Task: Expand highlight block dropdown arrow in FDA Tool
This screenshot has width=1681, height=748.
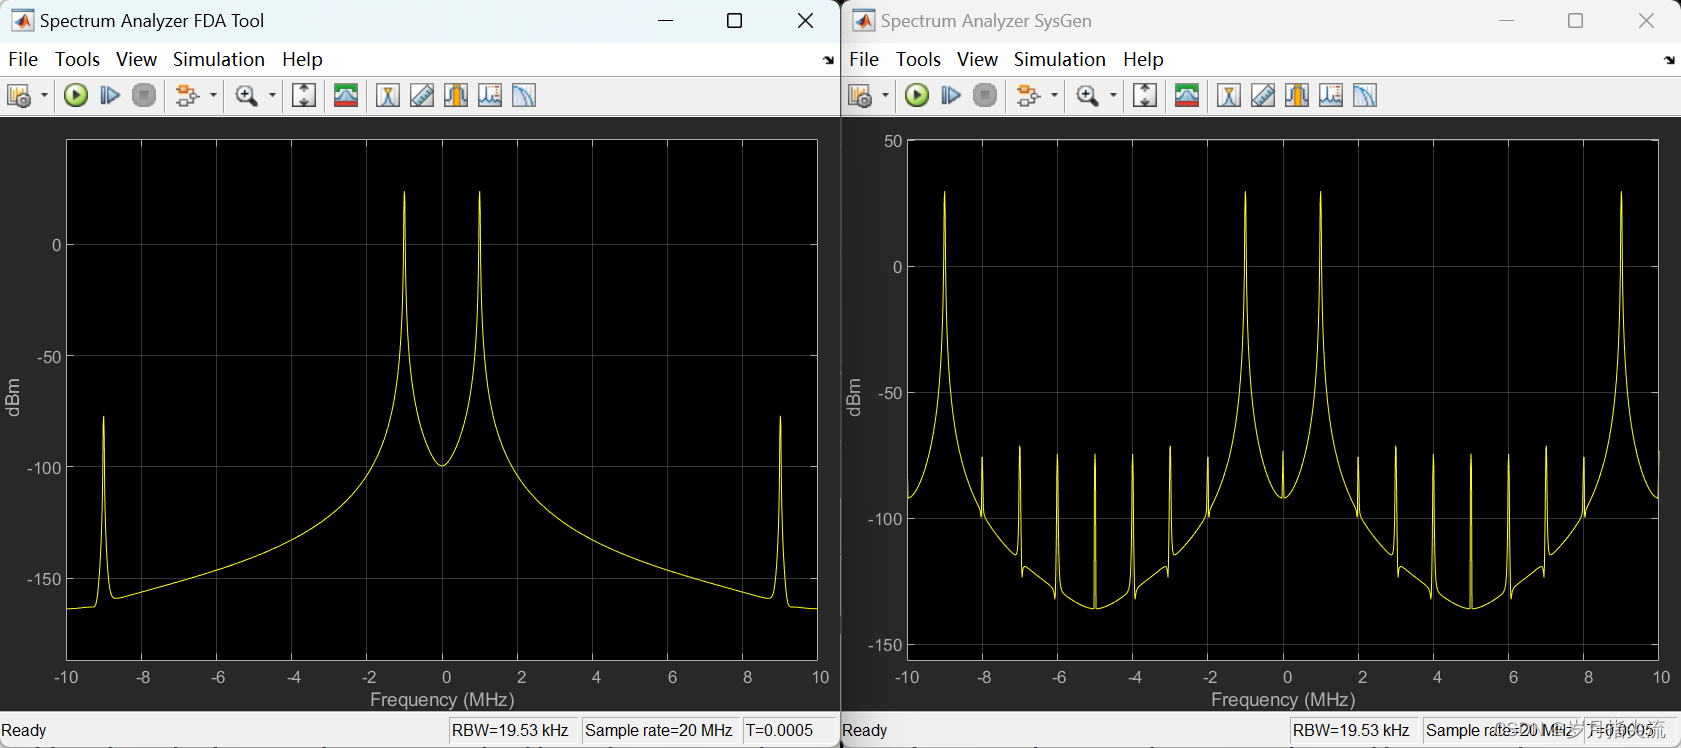Action: tap(213, 96)
